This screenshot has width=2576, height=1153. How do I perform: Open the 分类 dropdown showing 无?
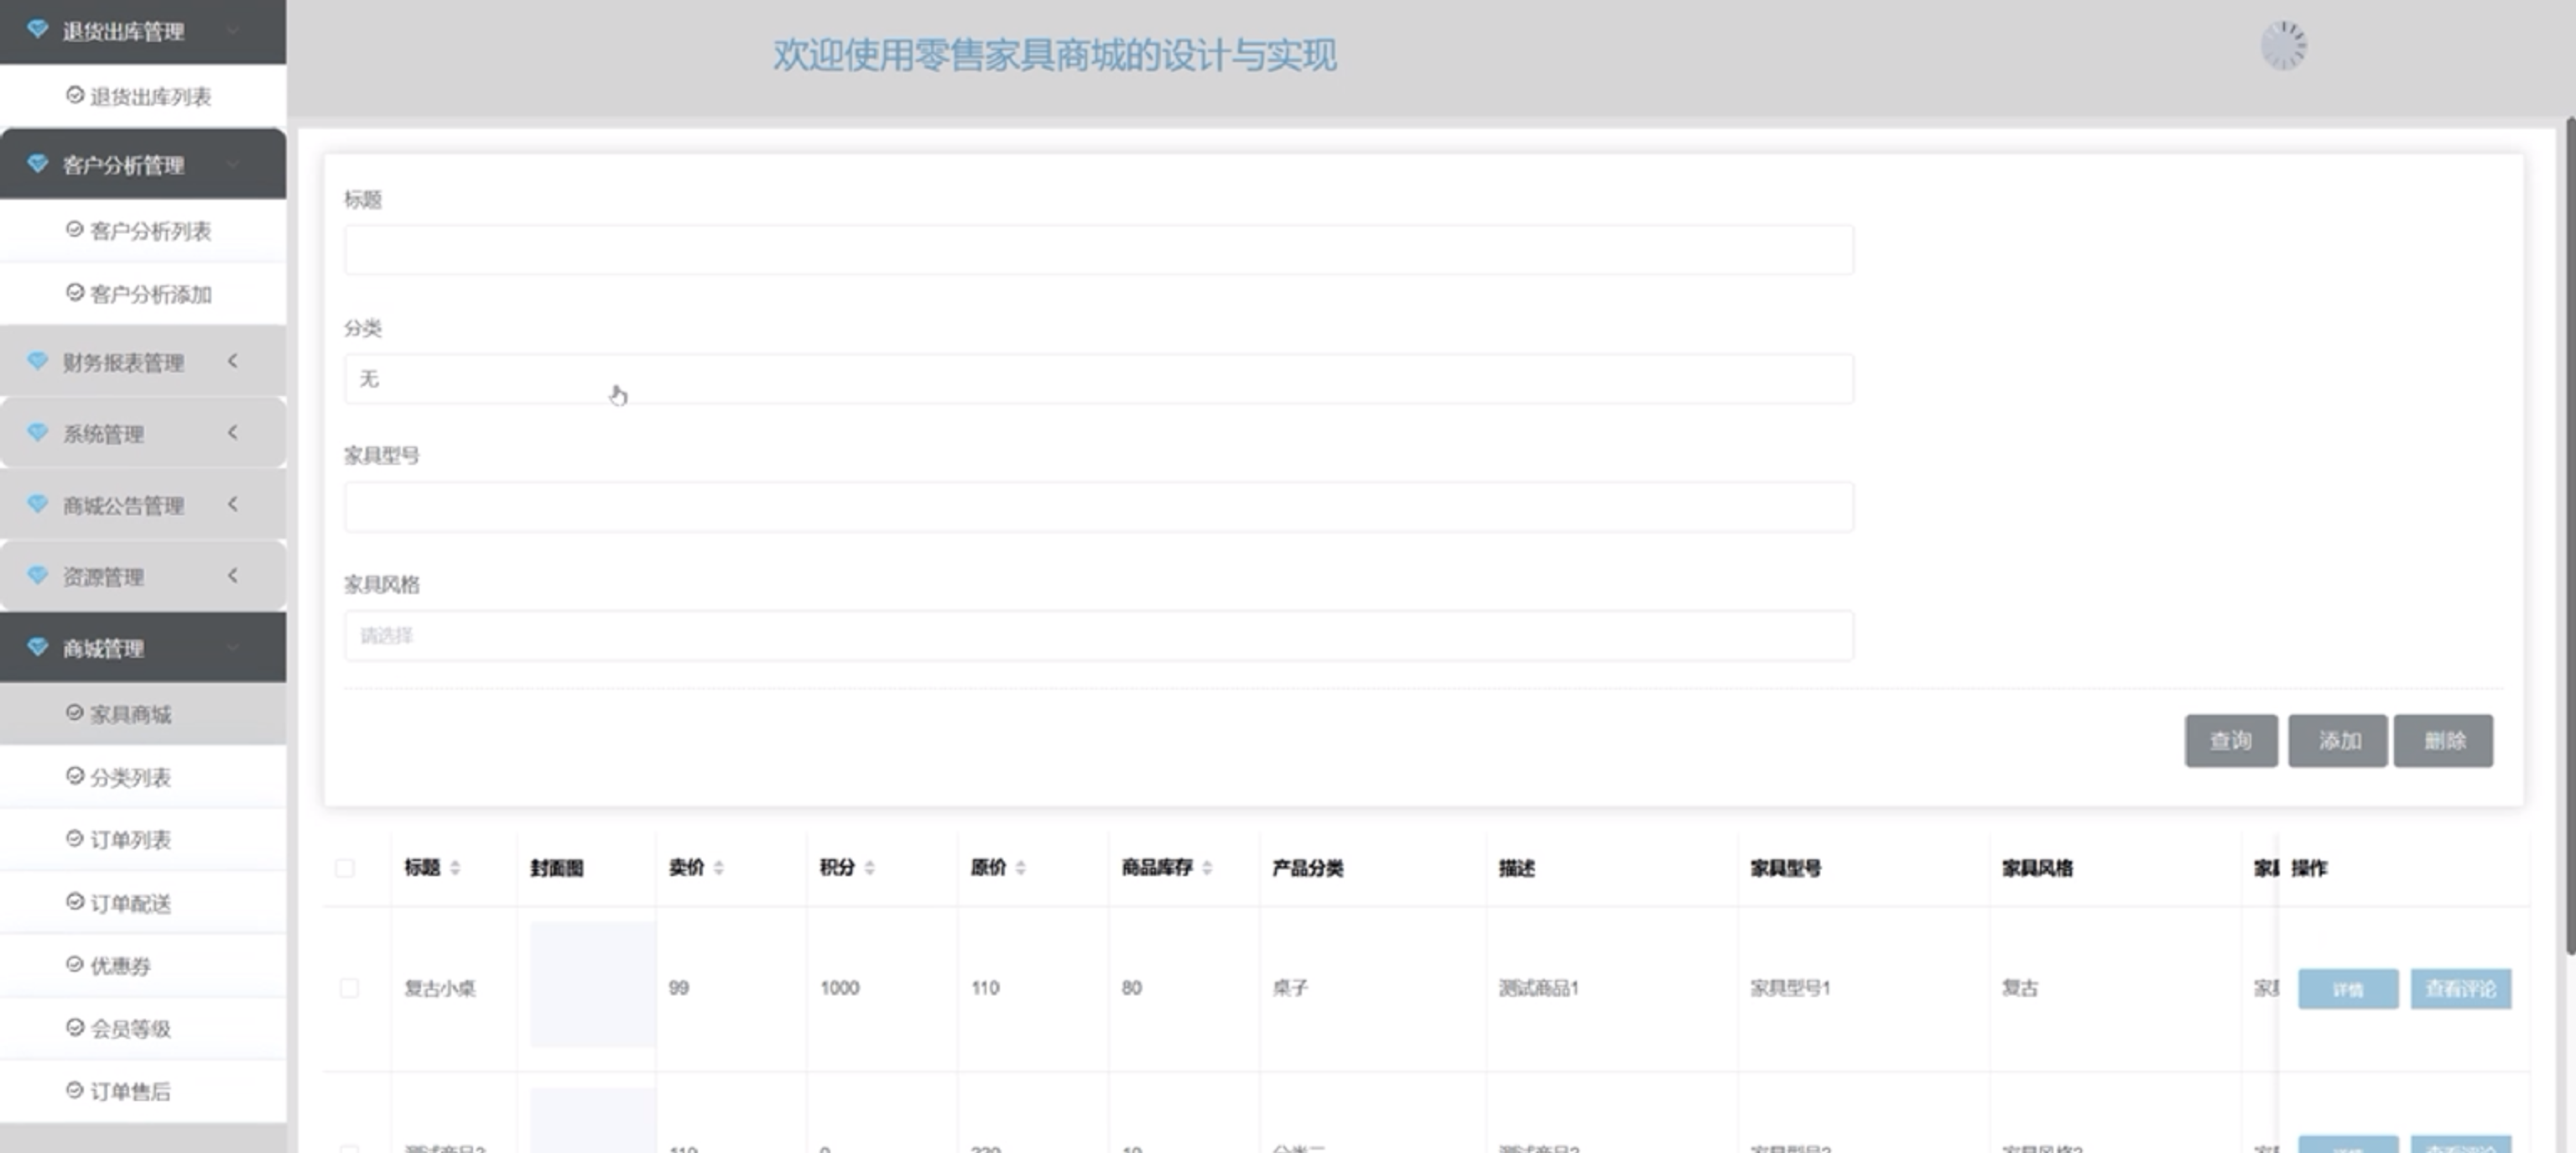(1098, 379)
